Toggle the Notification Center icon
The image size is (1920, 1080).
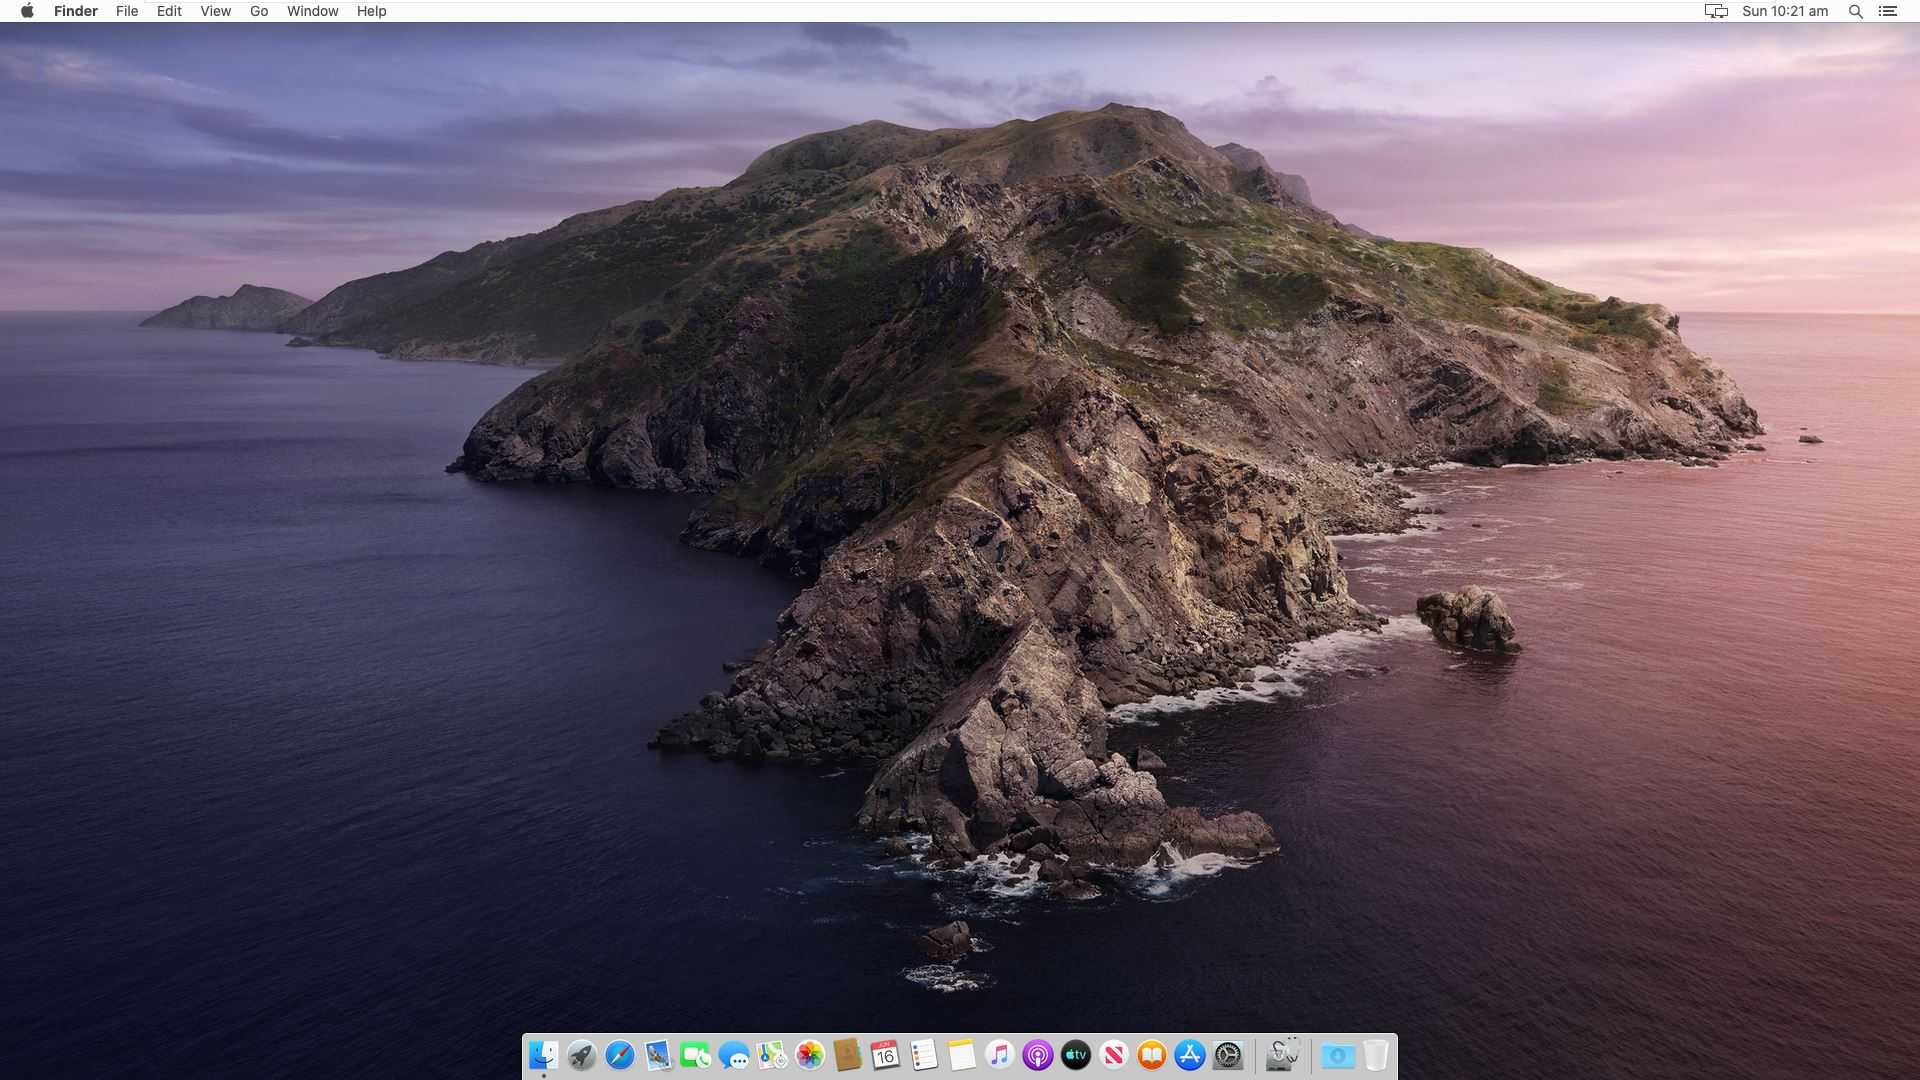click(1888, 11)
